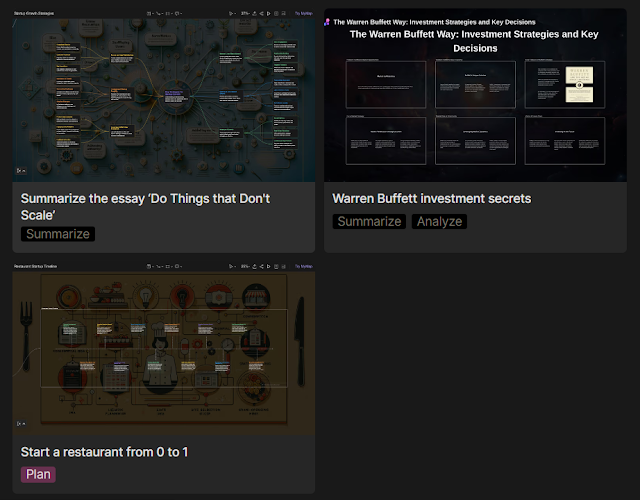Select the Analyze tag on the Warren Buffett card
This screenshot has width=640, height=500.
pyautogui.click(x=439, y=221)
